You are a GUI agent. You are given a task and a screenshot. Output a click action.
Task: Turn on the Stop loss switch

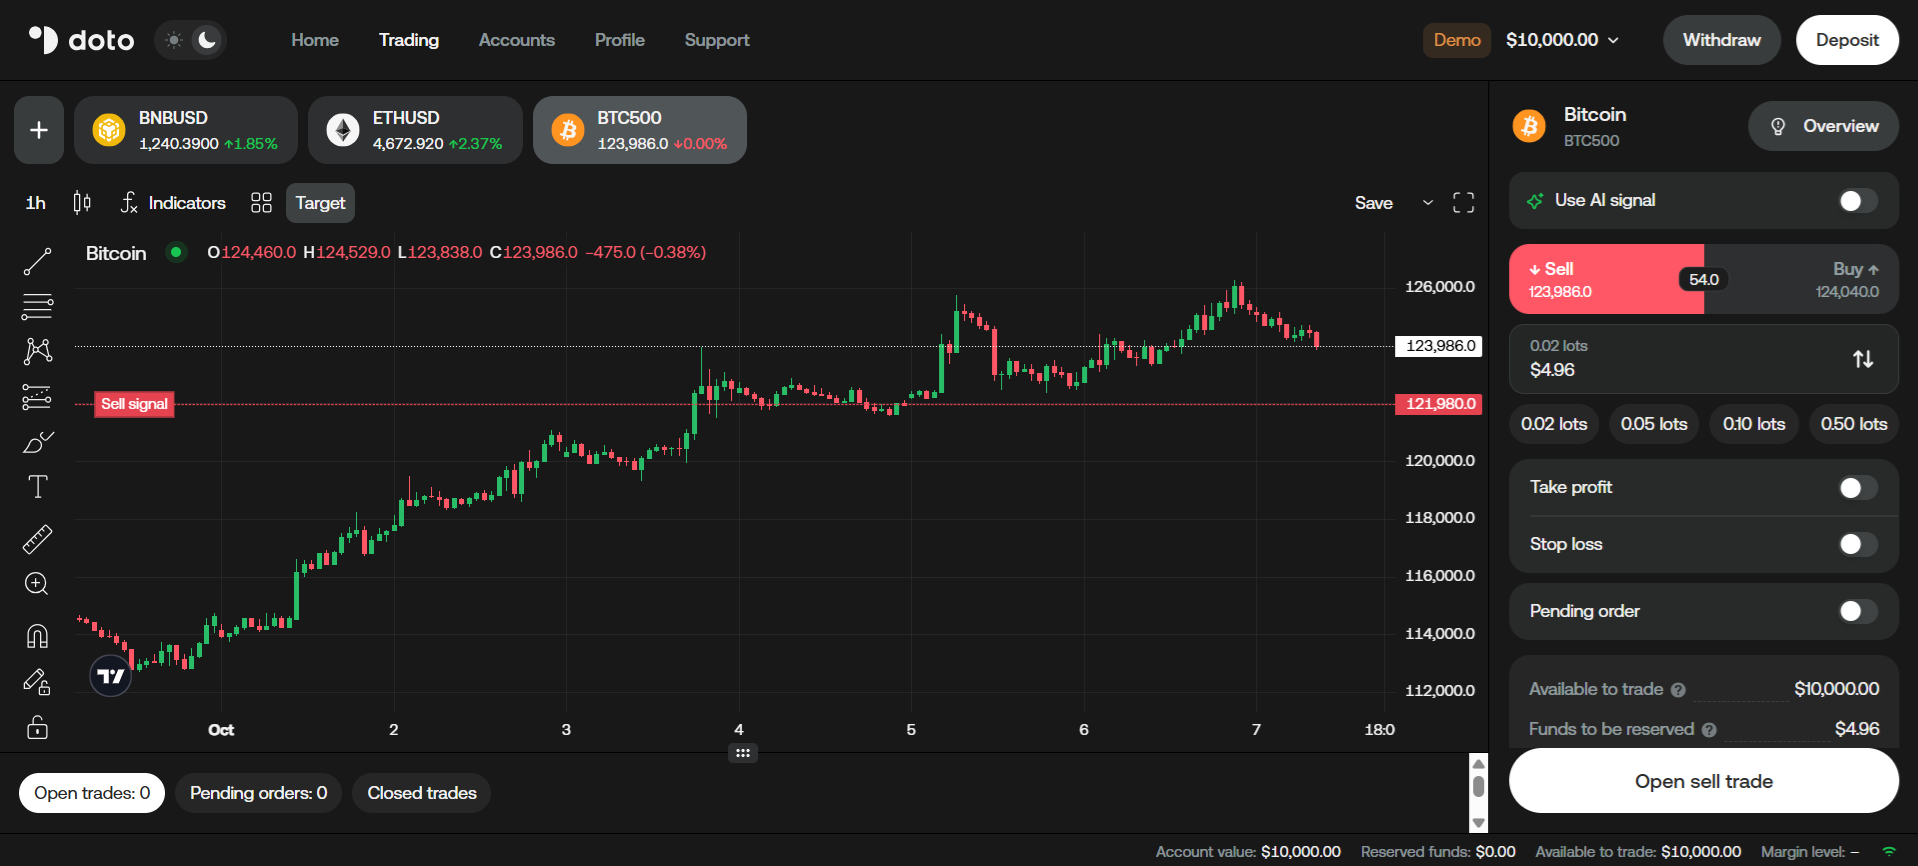pyautogui.click(x=1857, y=544)
